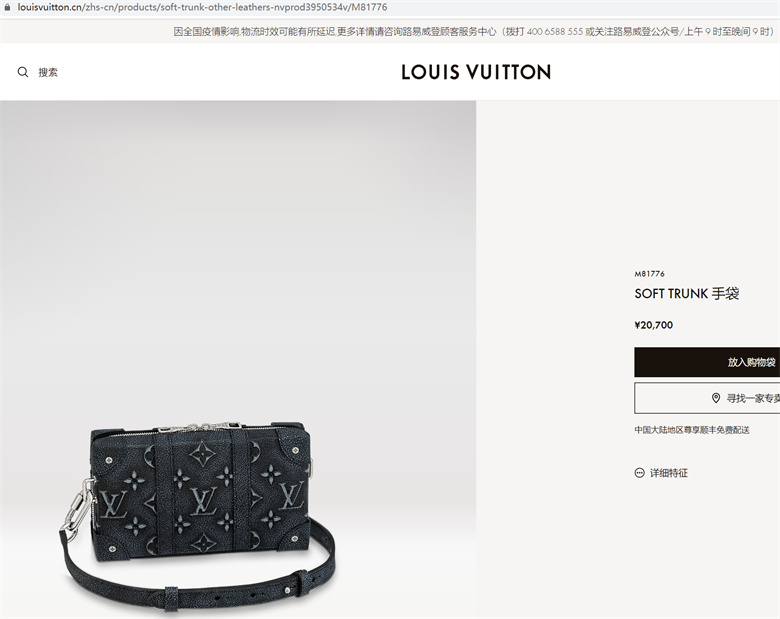The image size is (780, 619).
Task: Click the ¥20,700 price
Action: point(654,325)
